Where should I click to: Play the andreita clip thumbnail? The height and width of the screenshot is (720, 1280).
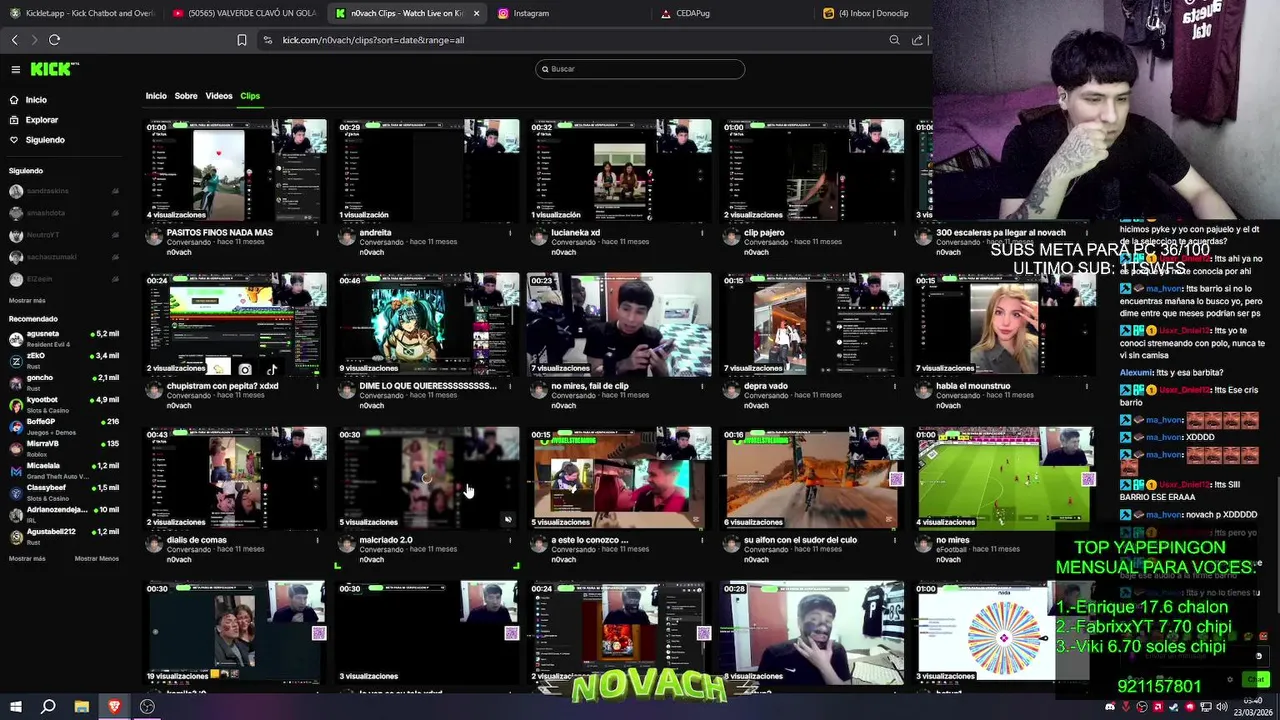428,171
